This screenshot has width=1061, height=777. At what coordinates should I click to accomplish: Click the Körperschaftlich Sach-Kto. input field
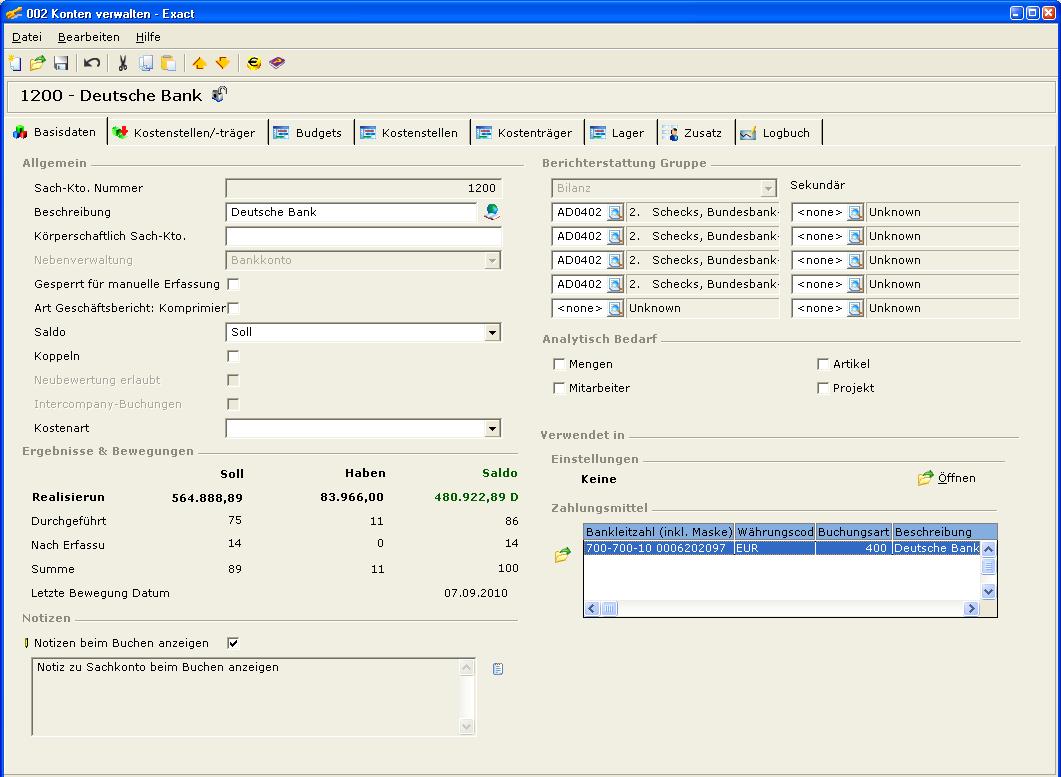pyautogui.click(x=363, y=236)
